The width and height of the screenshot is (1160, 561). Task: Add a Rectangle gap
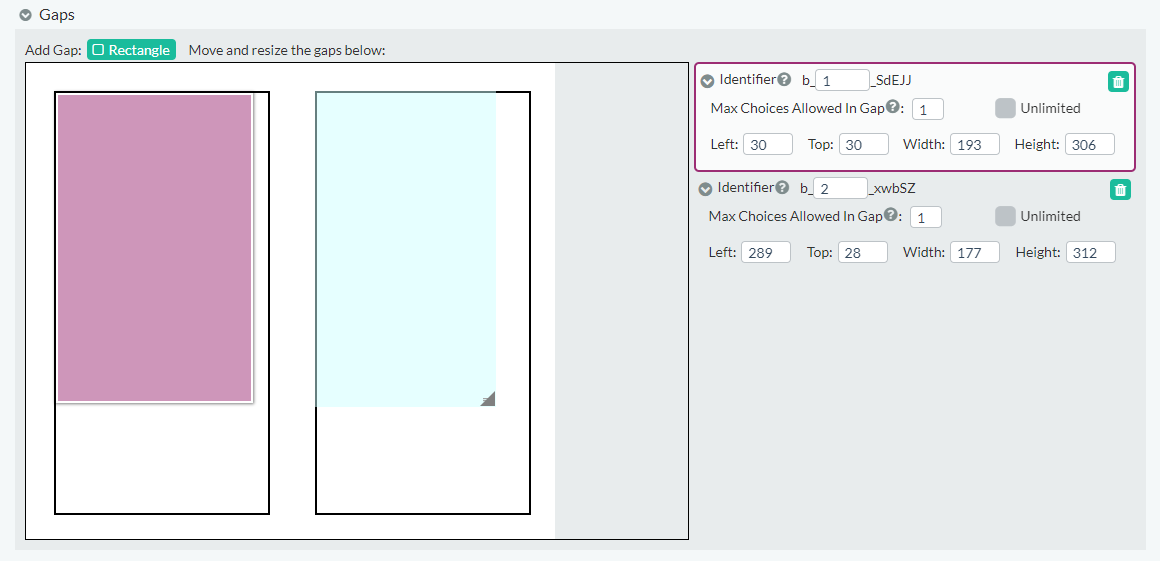(132, 50)
